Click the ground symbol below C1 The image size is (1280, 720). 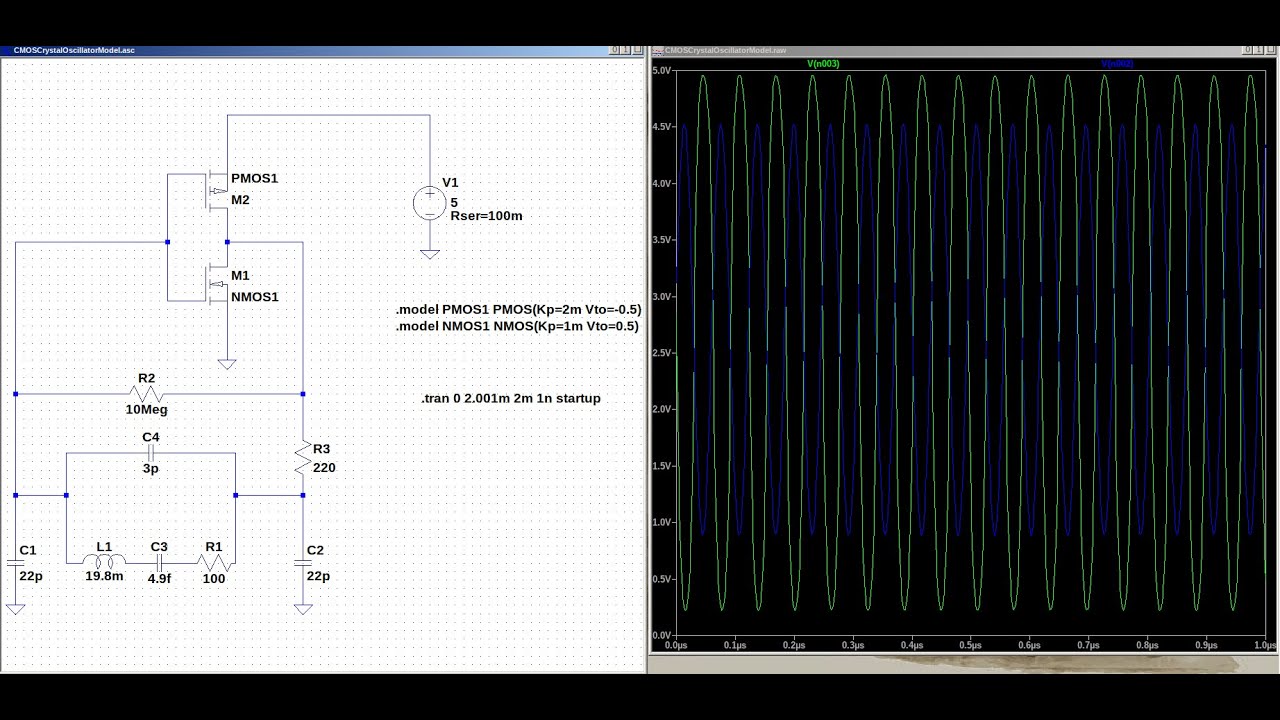[x=16, y=609]
